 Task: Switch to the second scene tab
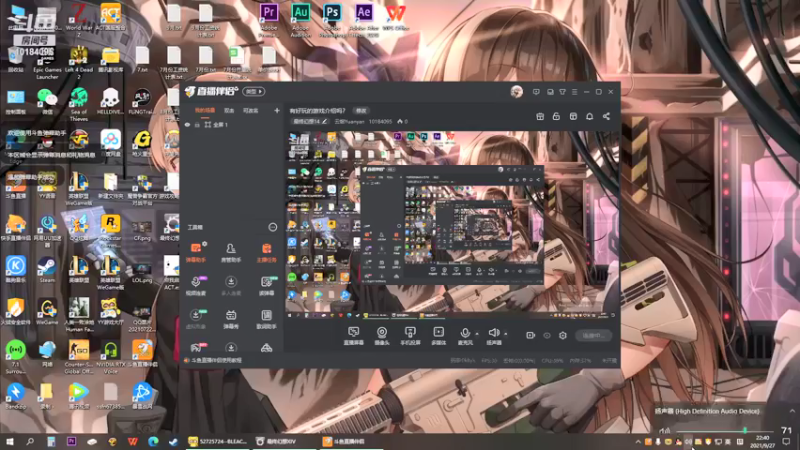click(x=229, y=111)
